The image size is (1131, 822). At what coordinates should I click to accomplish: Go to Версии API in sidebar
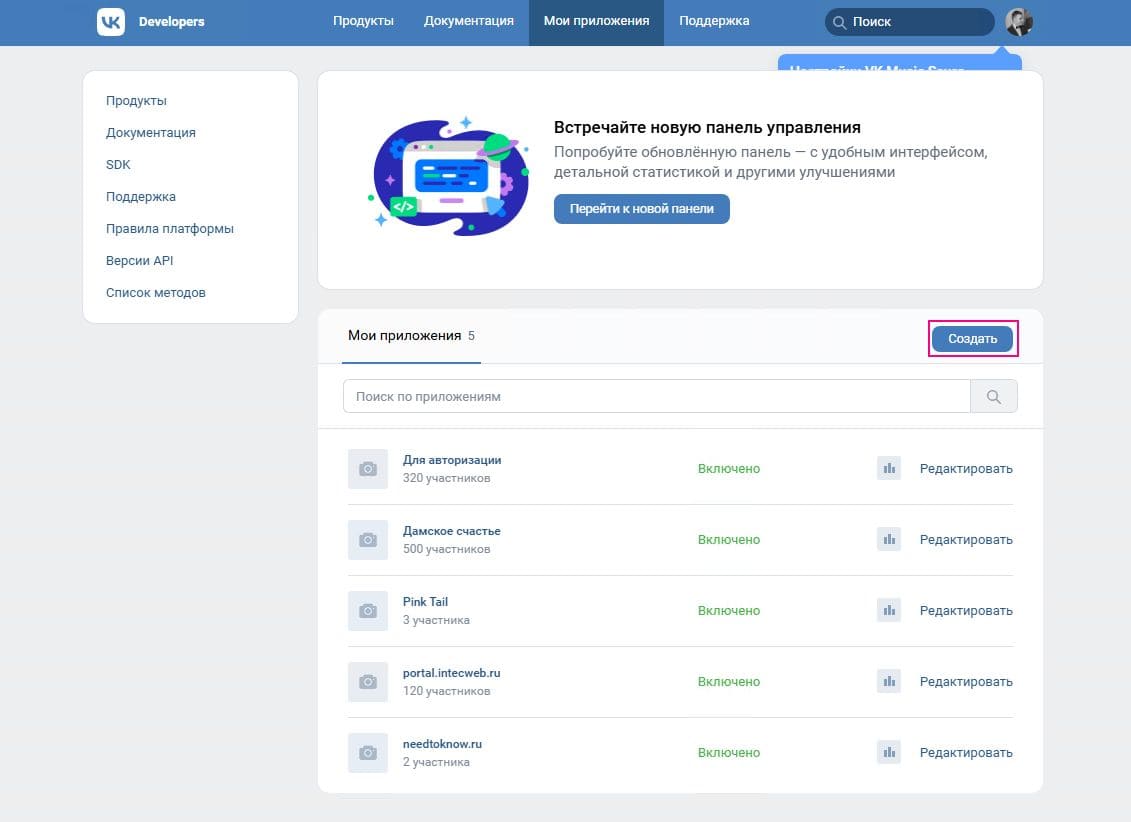click(140, 261)
